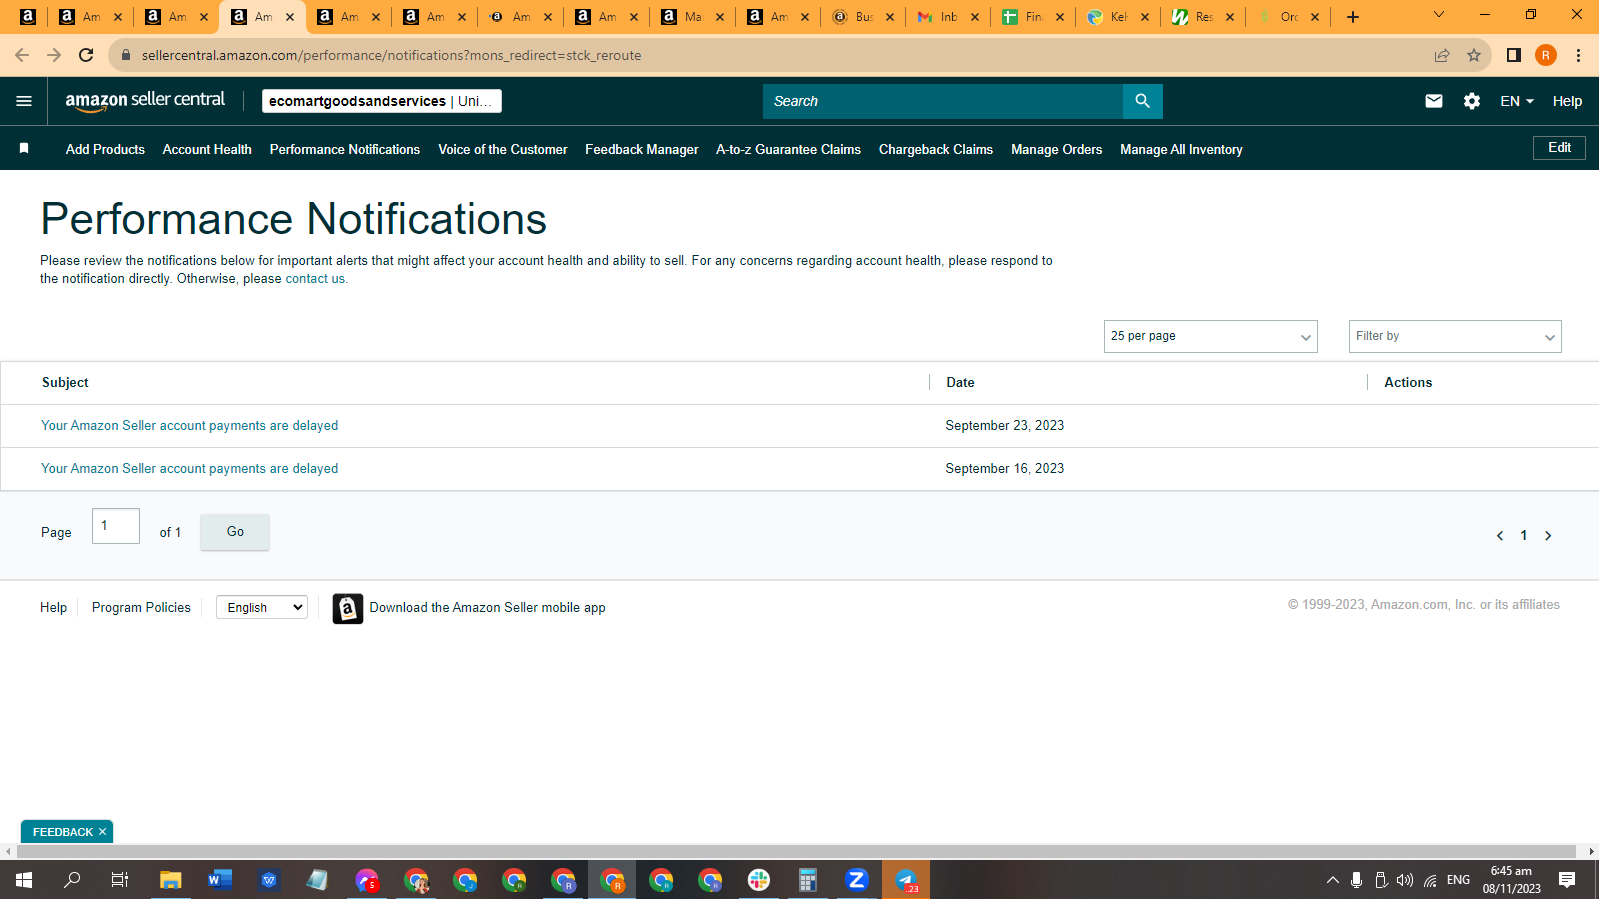This screenshot has width=1599, height=899.
Task: Open File Explorer from the taskbar
Action: (171, 880)
